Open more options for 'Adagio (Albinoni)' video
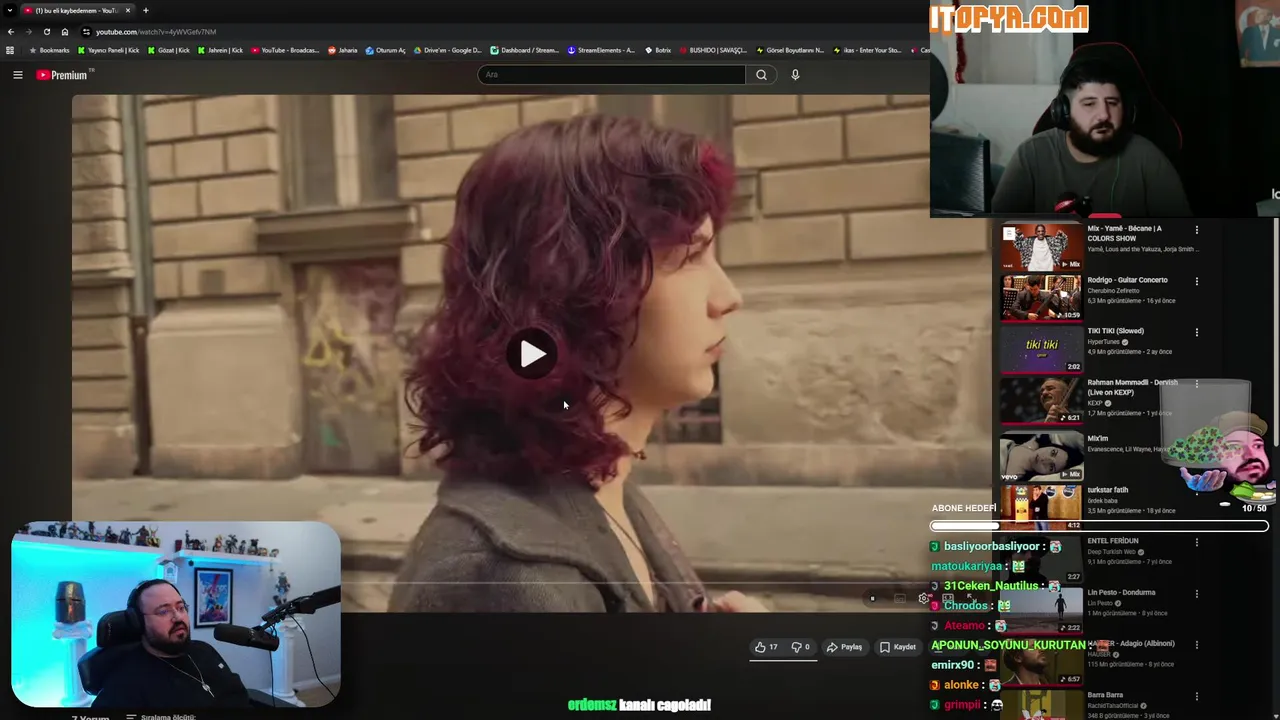Screen dimensions: 1280x720 click(x=1197, y=646)
